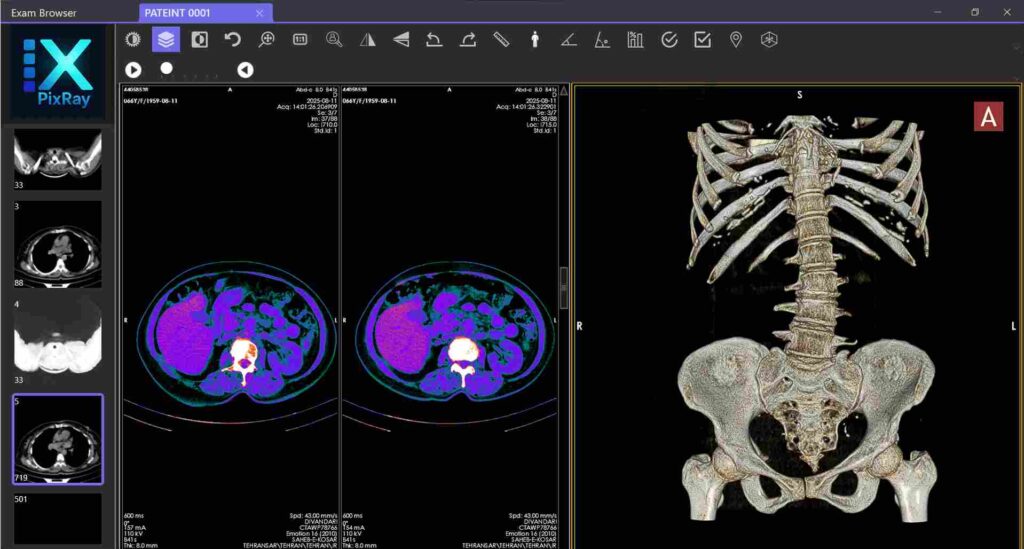
Task: Select the ruler measurement tool
Action: (x=501, y=40)
